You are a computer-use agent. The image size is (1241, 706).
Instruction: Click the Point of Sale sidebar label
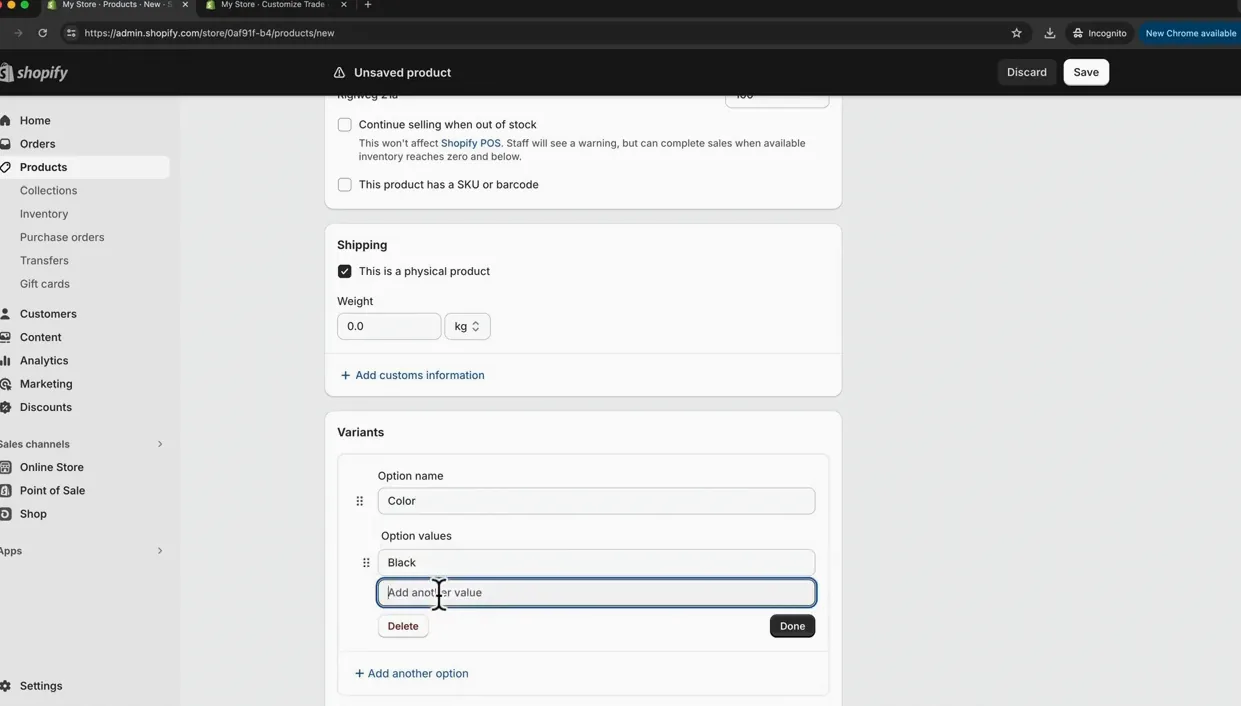tap(52, 490)
